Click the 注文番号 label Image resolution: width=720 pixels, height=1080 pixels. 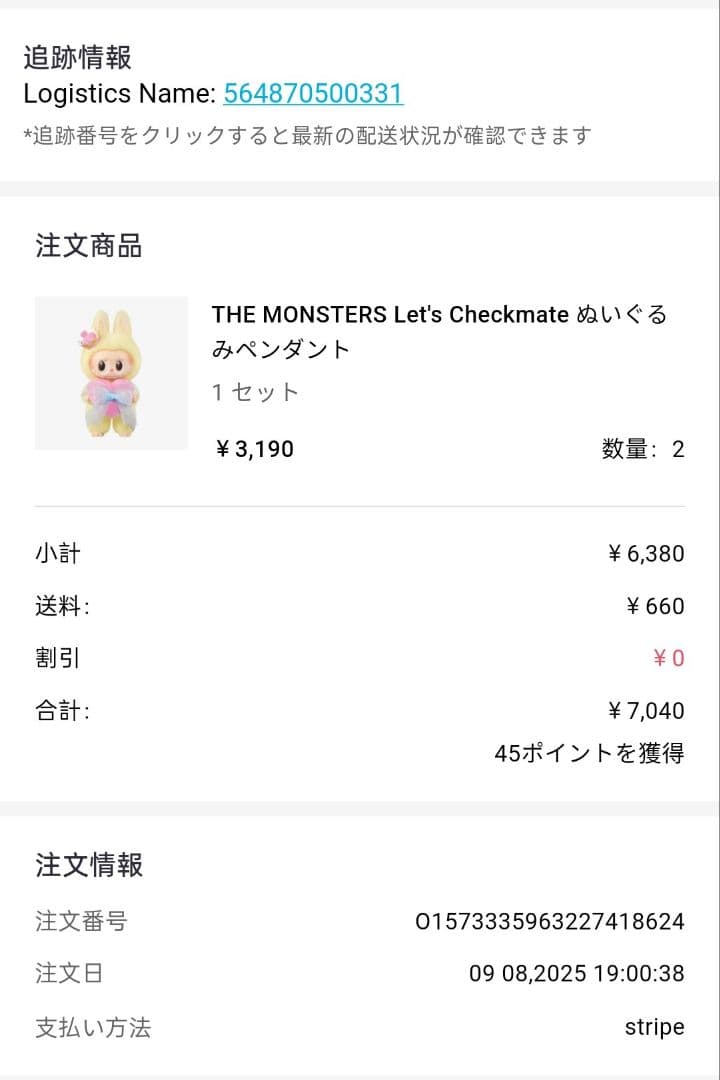point(81,921)
